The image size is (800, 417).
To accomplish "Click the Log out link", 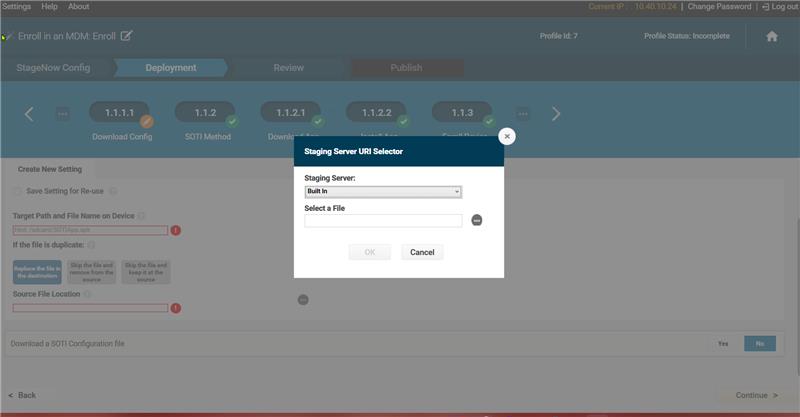I will 780,6.
